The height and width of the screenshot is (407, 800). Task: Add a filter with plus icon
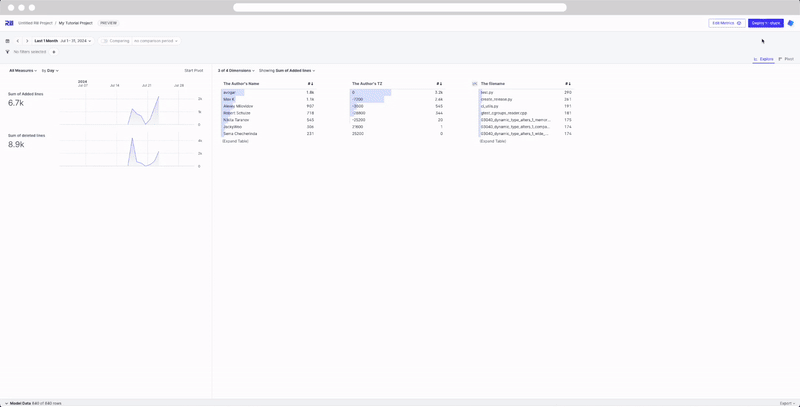coord(54,52)
